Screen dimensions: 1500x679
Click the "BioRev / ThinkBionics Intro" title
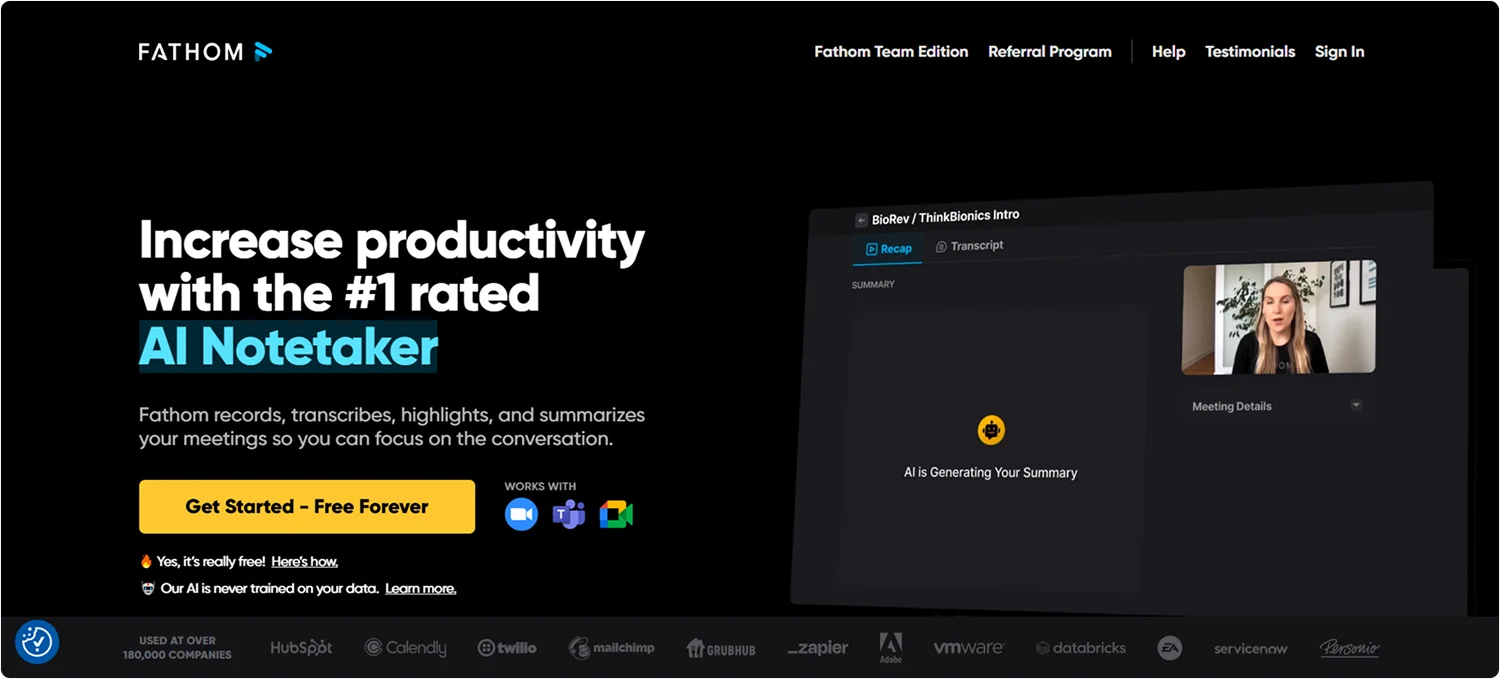946,217
